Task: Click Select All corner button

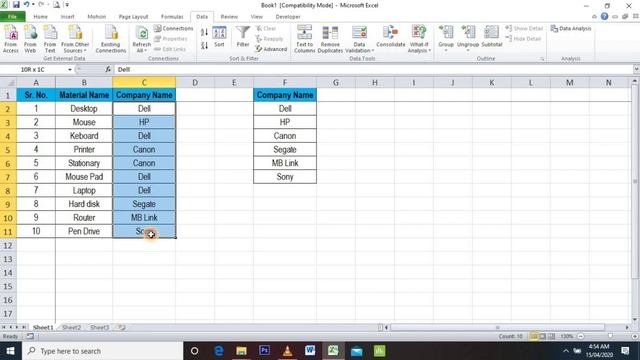Action: 8,82
